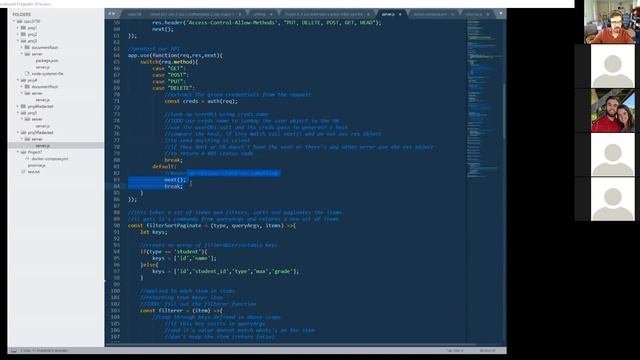Expand the proj2 folder arrow
This screenshot has height=360, width=640.
pos(18,34)
